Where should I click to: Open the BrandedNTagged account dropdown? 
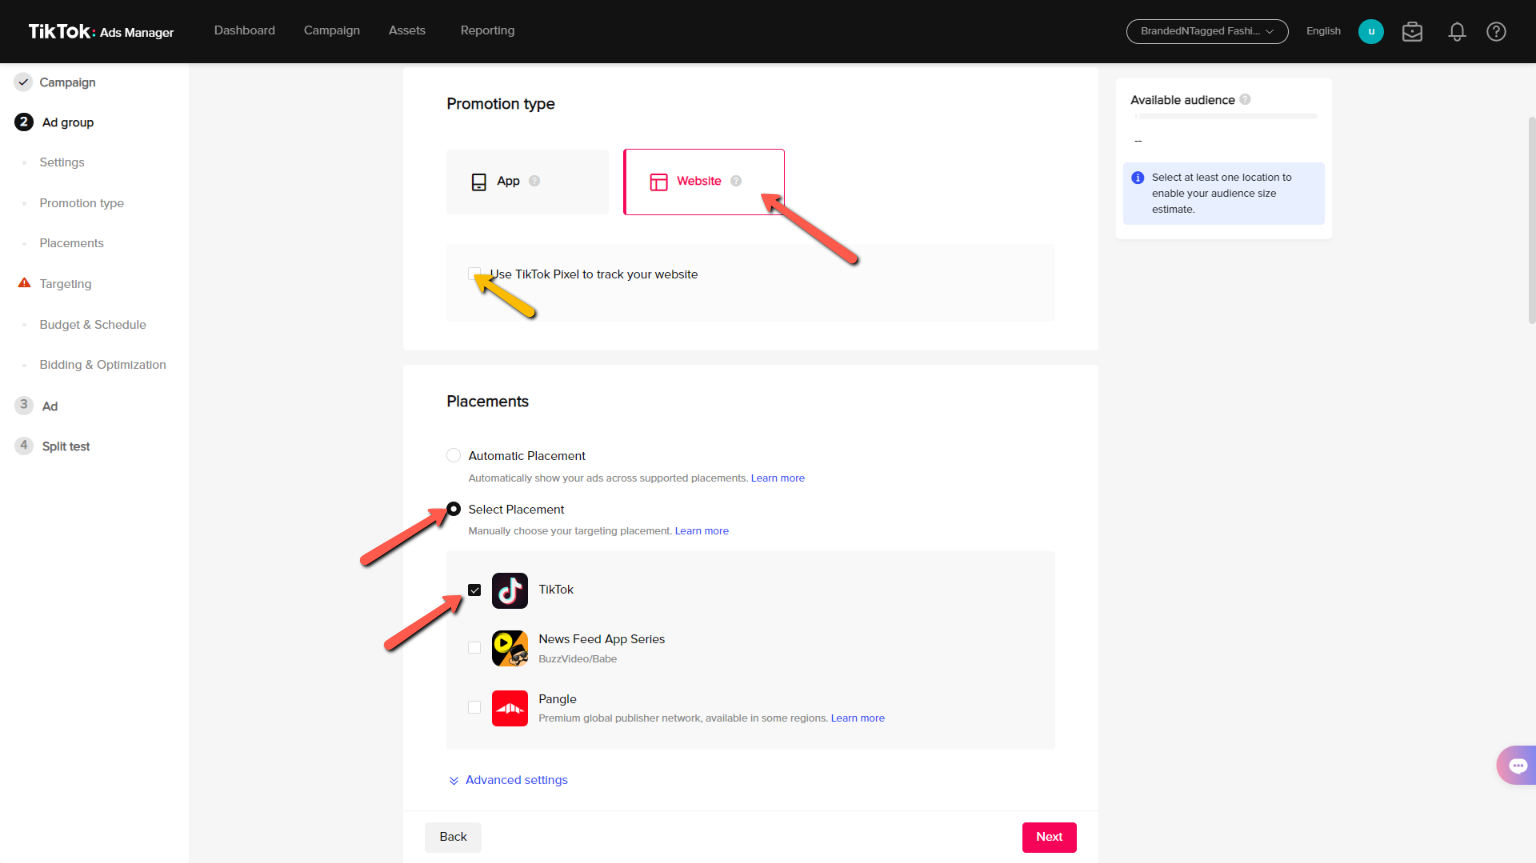[x=1207, y=31]
